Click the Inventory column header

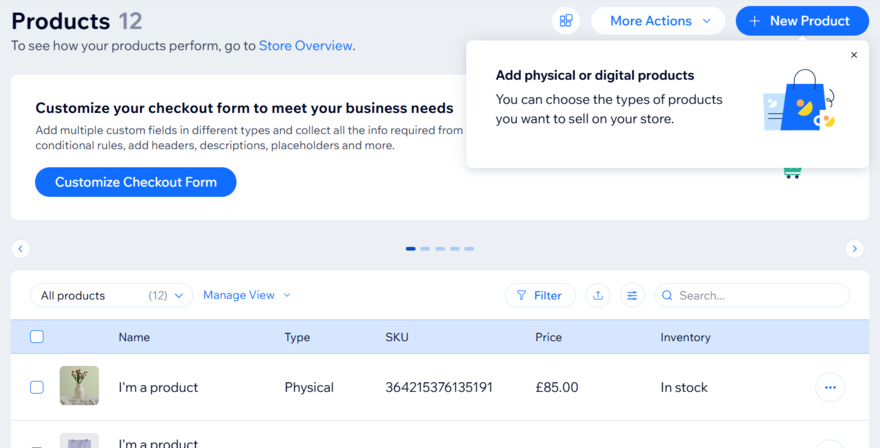click(685, 337)
